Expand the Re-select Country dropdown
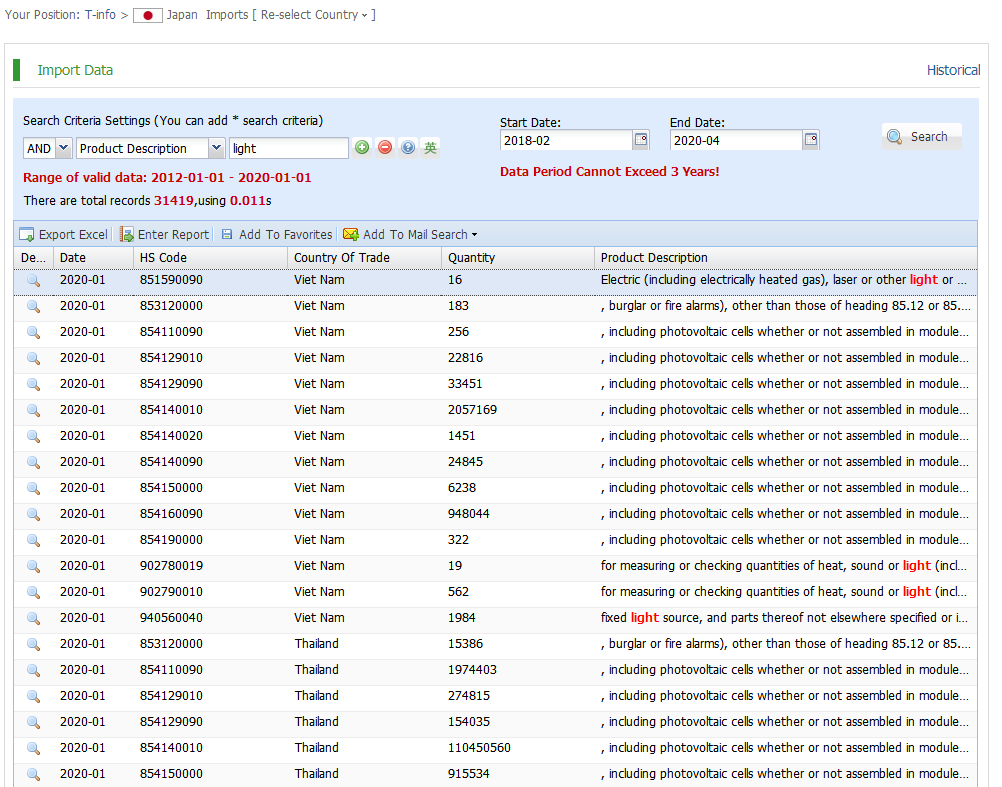The width and height of the screenshot is (1002, 787). [314, 15]
